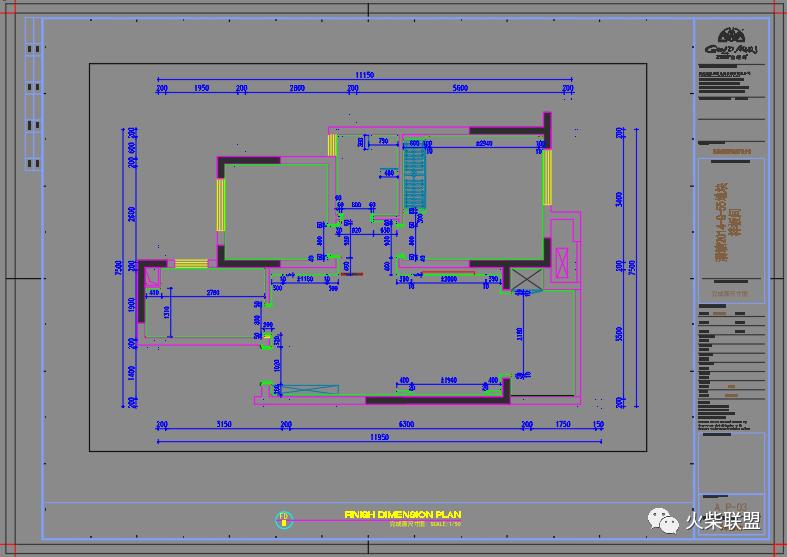Select the 11950 overall bottom dimension
Viewport: 787px width, 557px height.
click(379, 437)
